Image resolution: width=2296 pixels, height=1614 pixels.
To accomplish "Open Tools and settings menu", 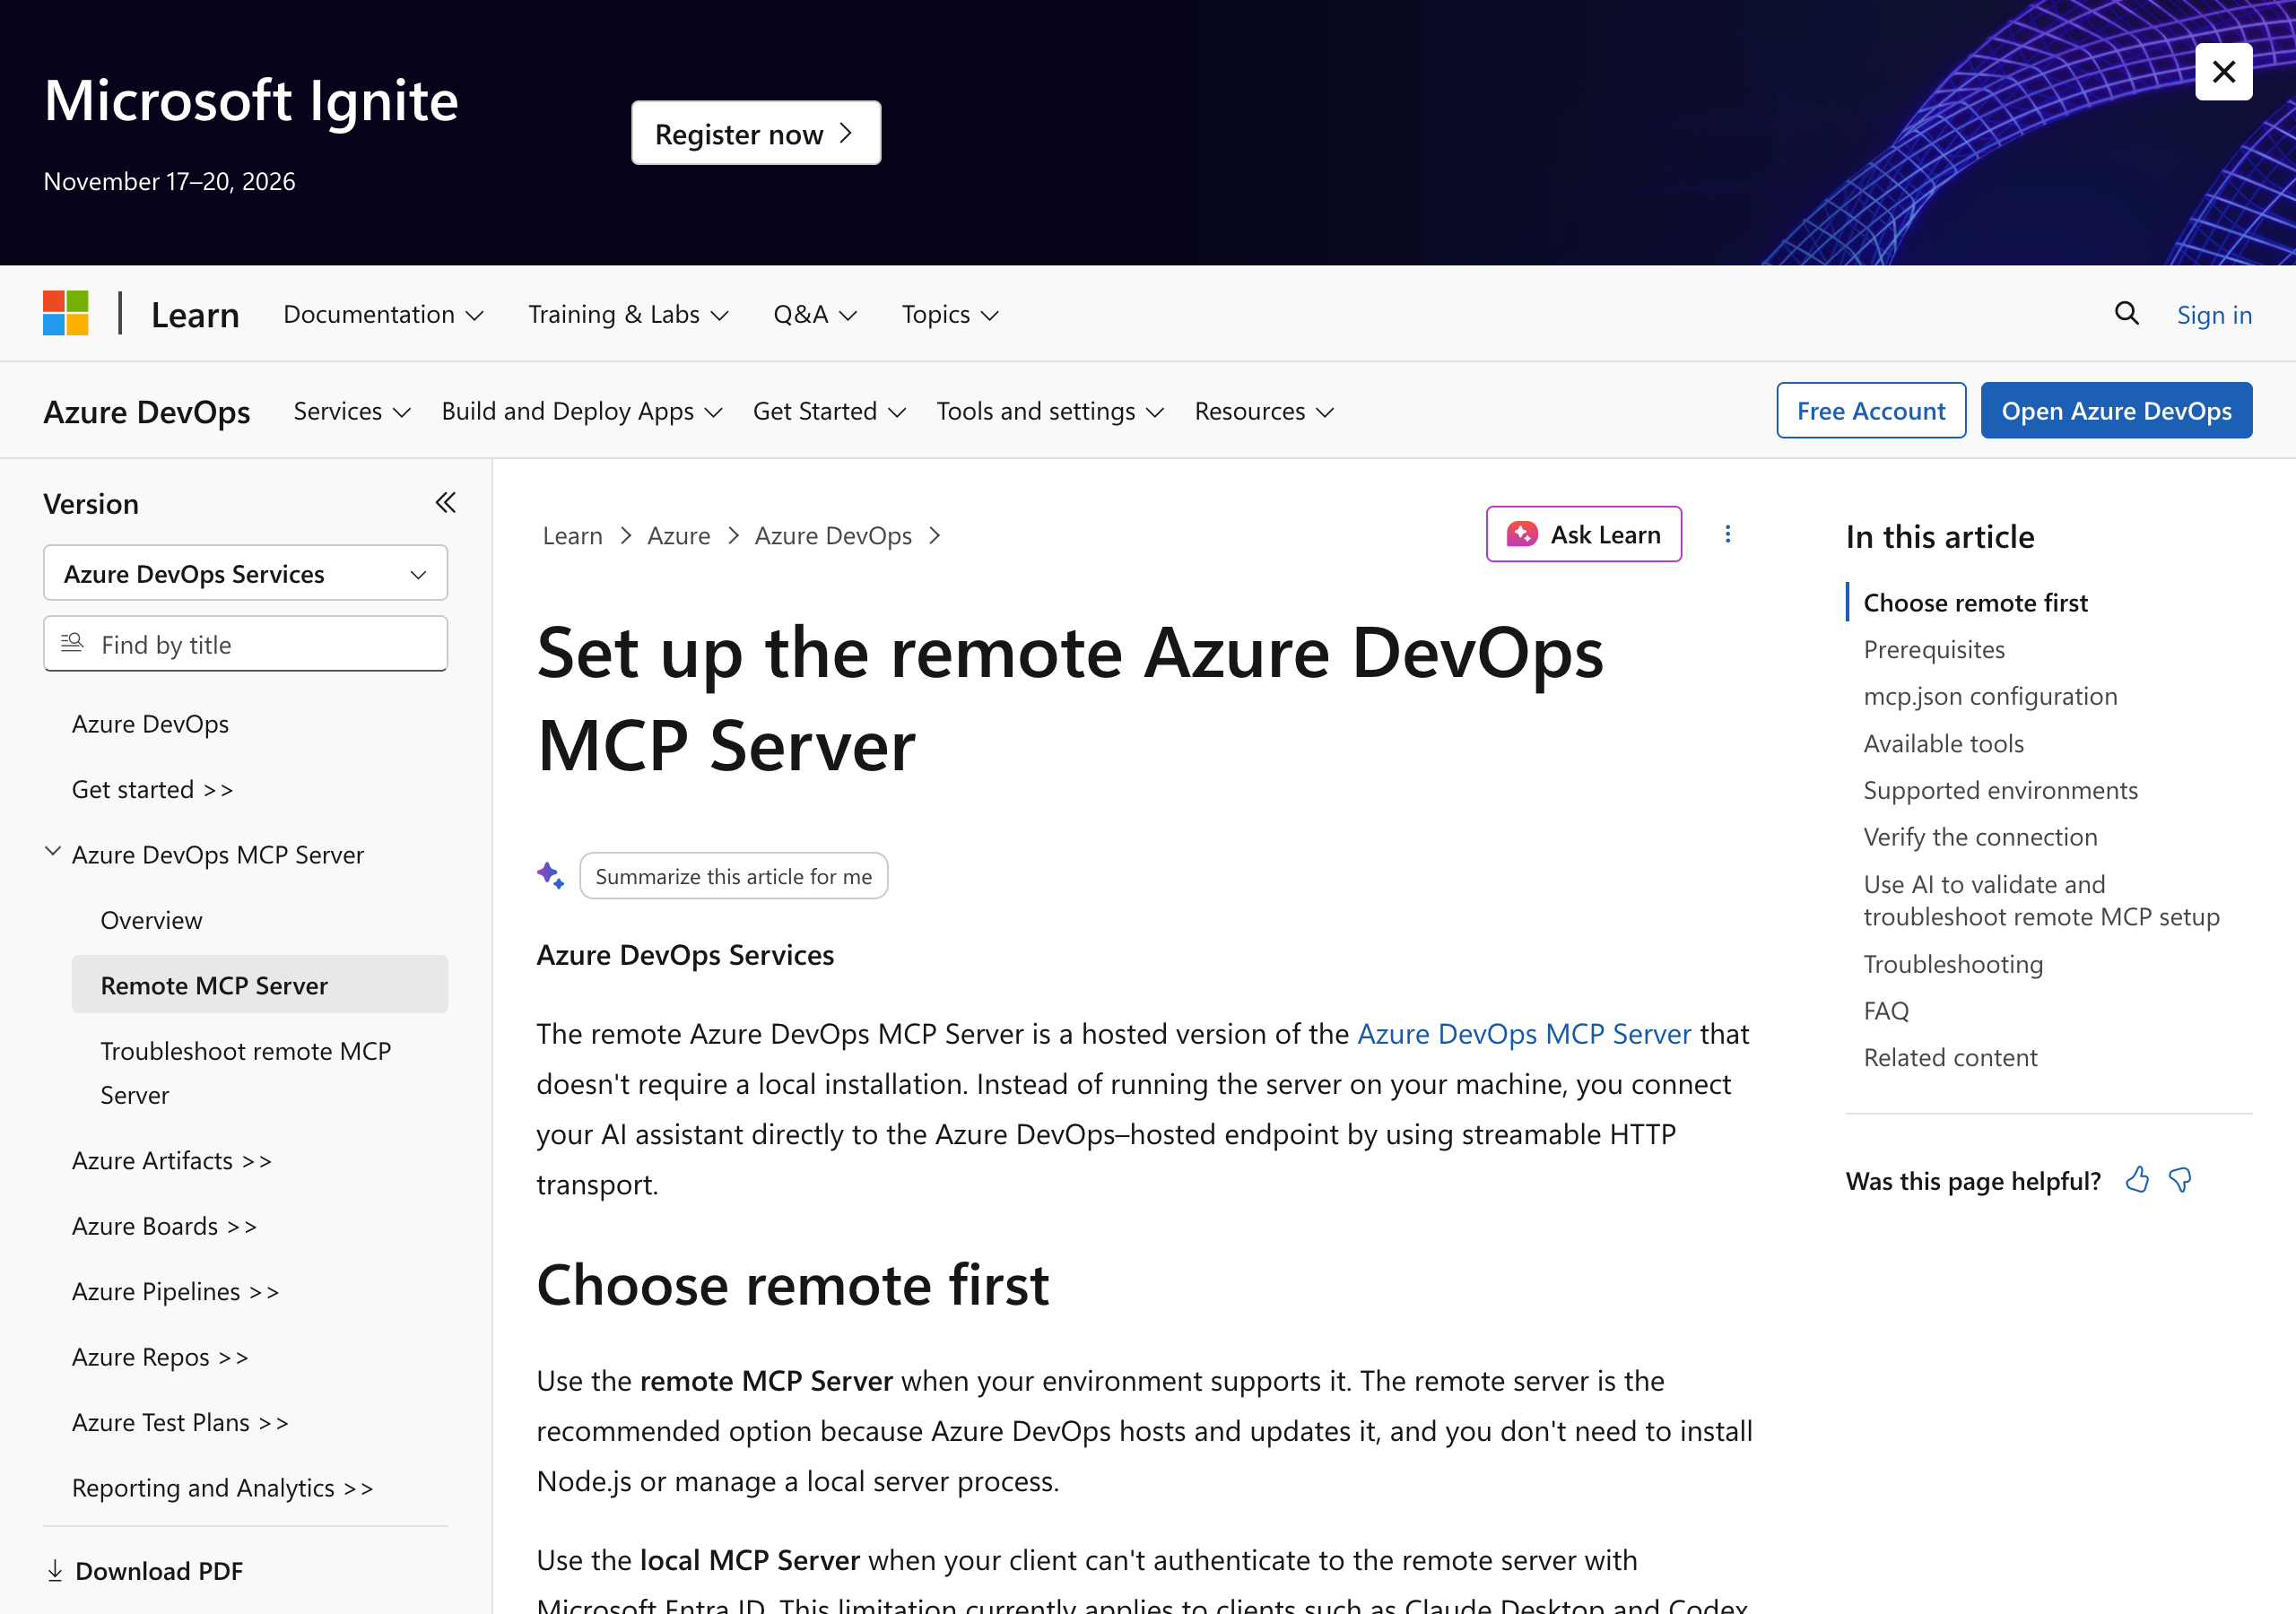I will (x=1050, y=411).
